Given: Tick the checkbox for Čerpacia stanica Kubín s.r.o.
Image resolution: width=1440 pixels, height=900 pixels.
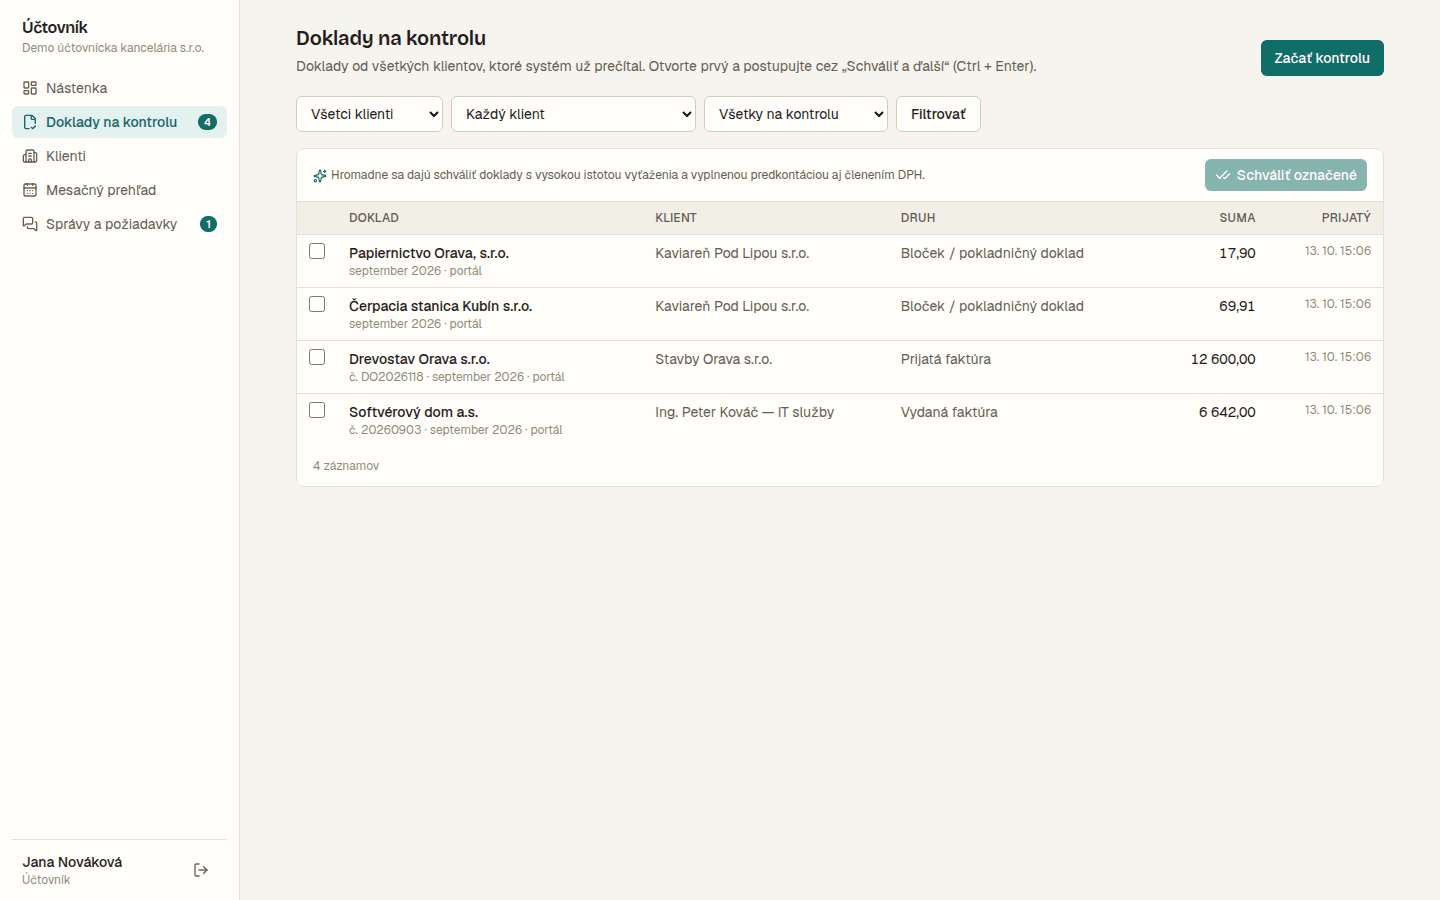Looking at the screenshot, I should point(317,304).
